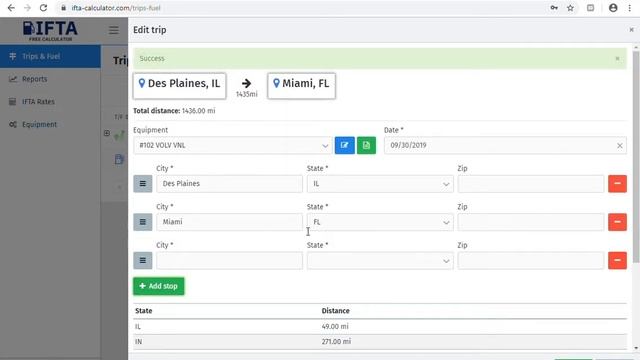Select the IN row in distance table
This screenshot has width=640, height=360.
click(380, 342)
